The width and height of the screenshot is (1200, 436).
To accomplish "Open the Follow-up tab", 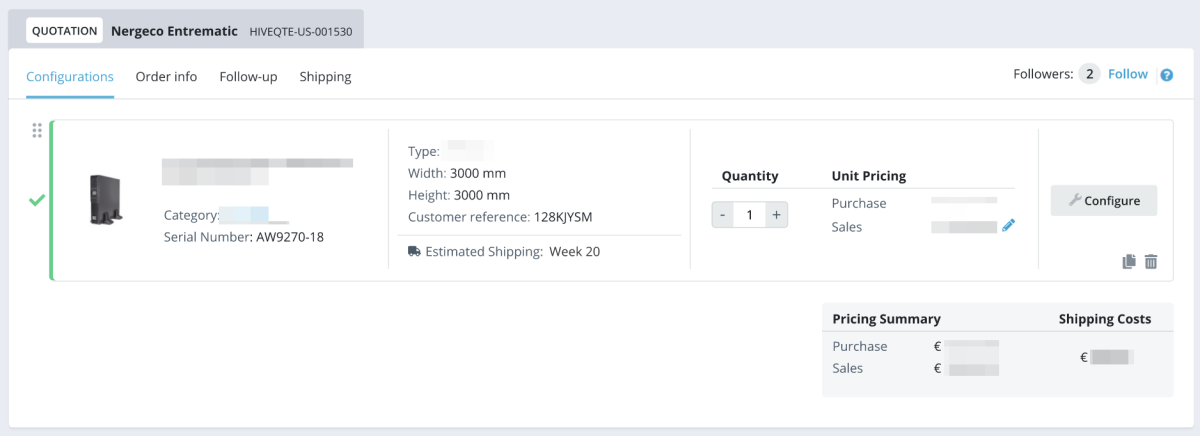I will 248,76.
